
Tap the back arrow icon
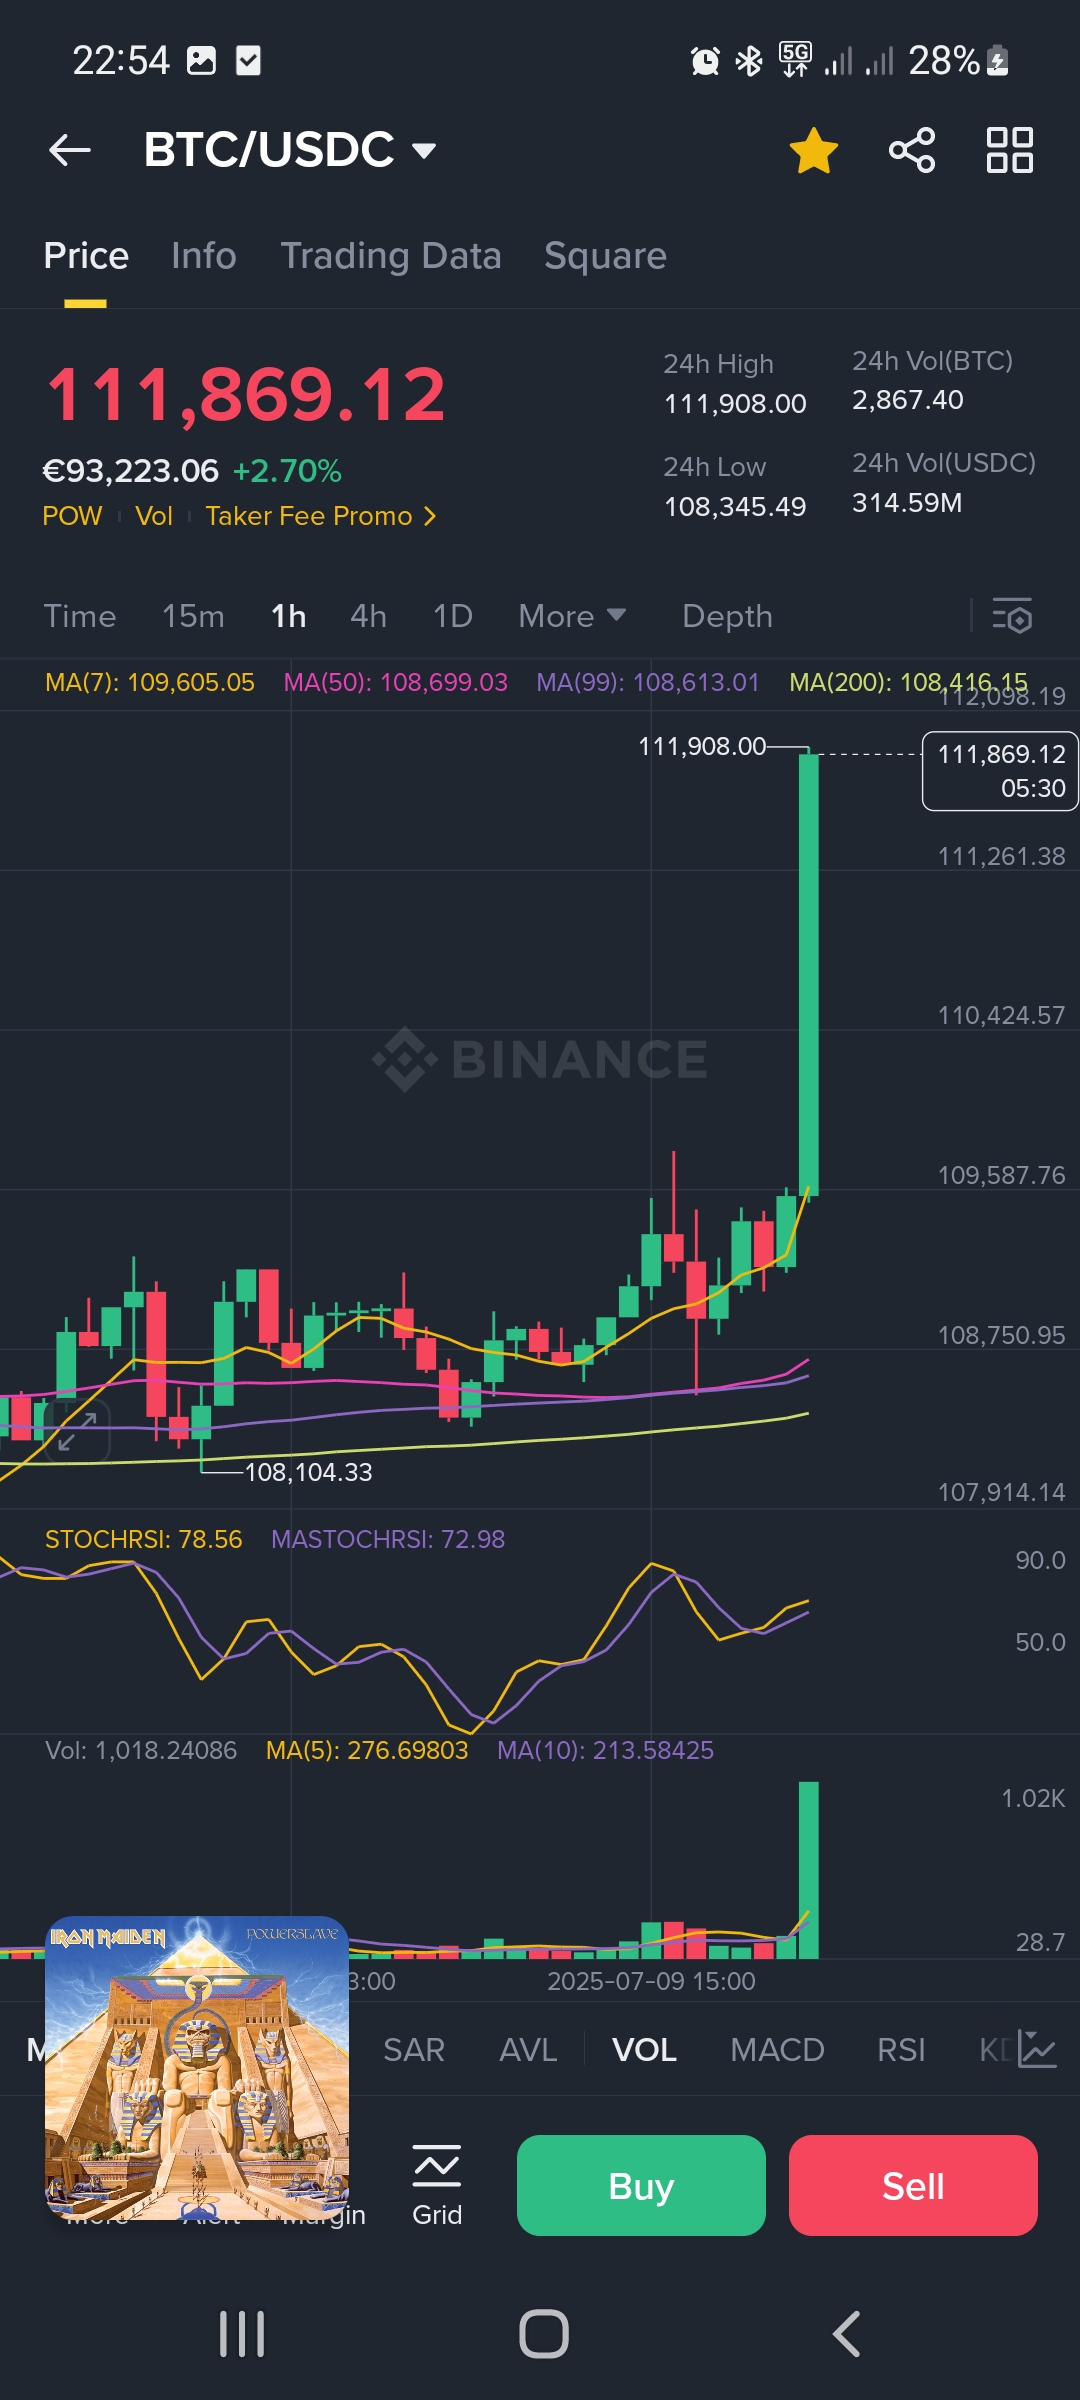(70, 150)
